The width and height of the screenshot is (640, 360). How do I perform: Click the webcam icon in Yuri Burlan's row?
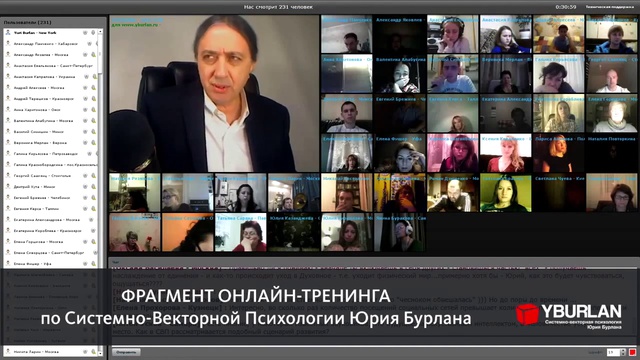click(85, 33)
